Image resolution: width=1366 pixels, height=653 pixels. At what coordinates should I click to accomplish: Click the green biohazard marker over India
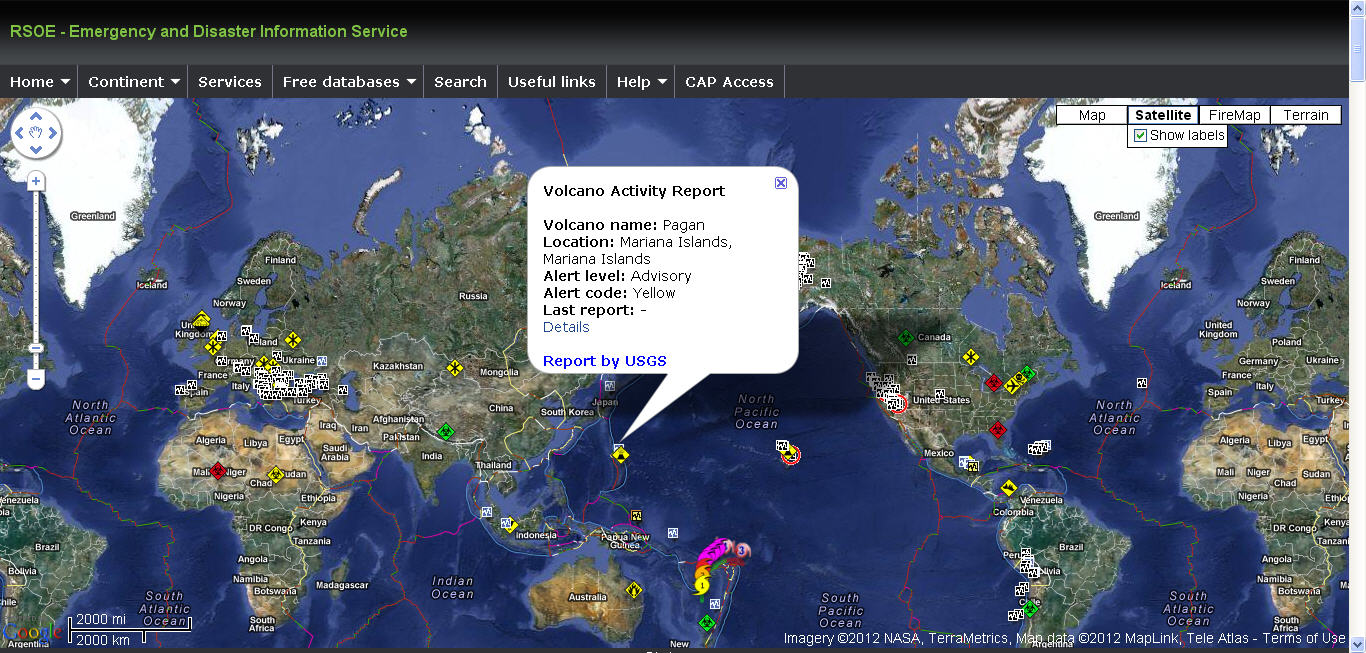click(446, 432)
